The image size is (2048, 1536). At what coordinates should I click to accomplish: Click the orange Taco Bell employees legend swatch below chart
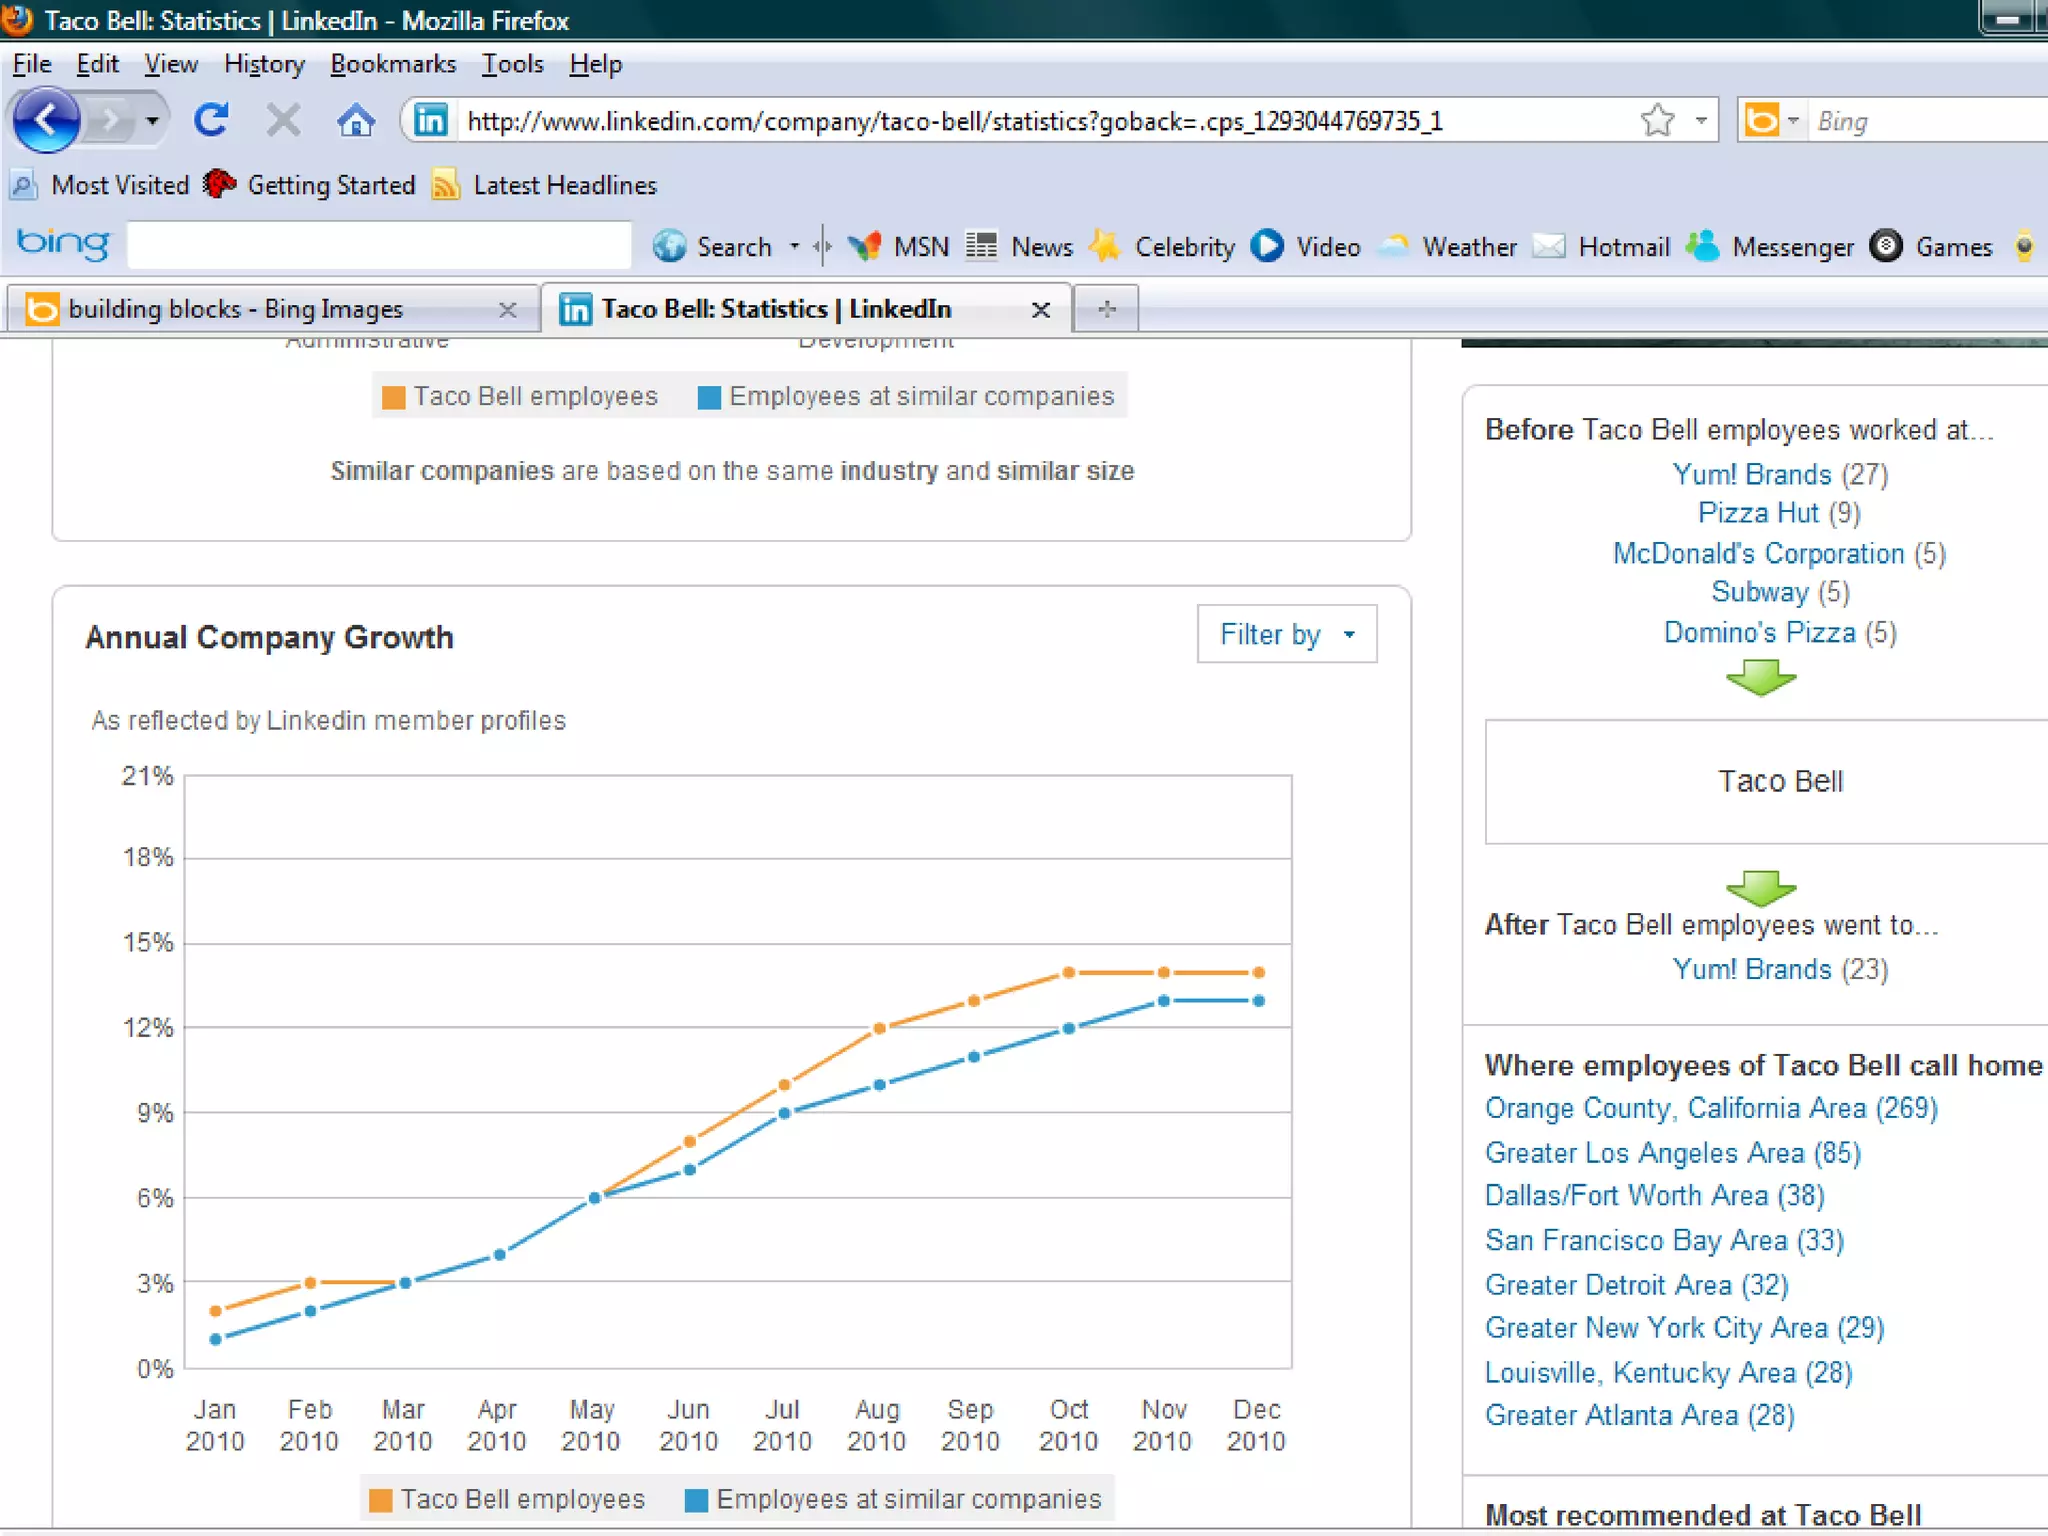[x=380, y=1500]
